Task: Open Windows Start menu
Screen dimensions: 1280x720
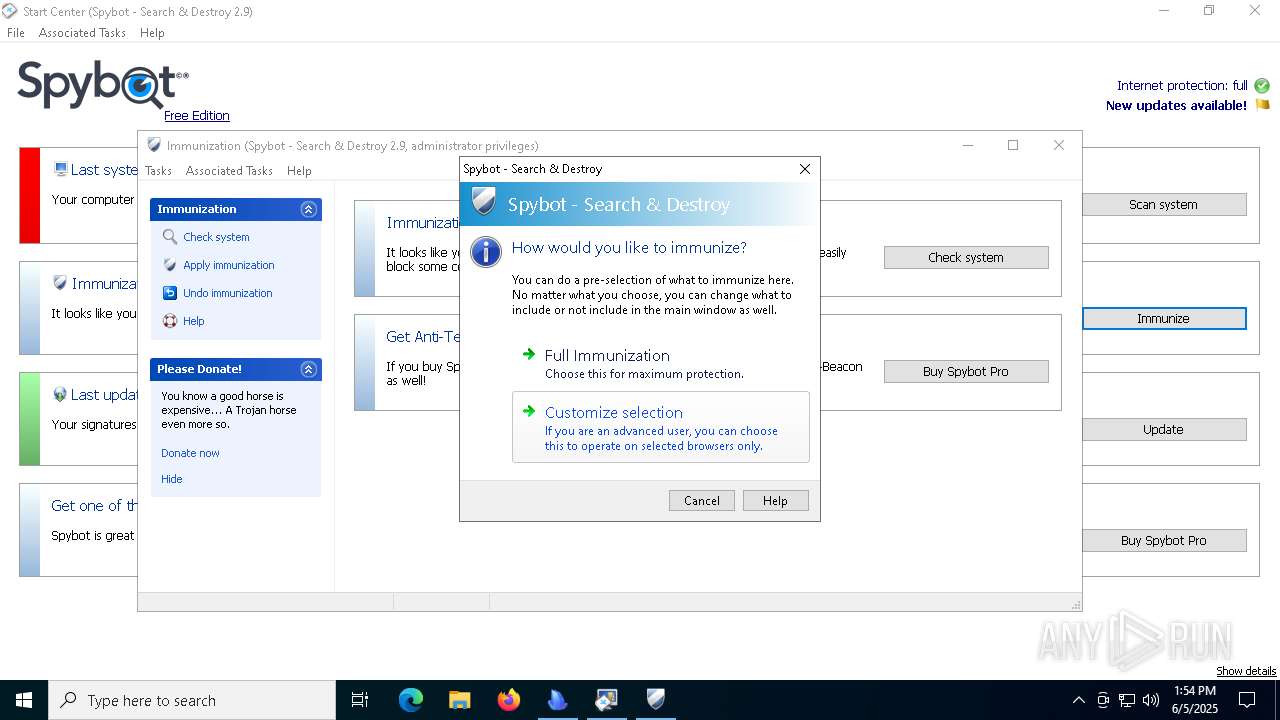Action: [24, 700]
